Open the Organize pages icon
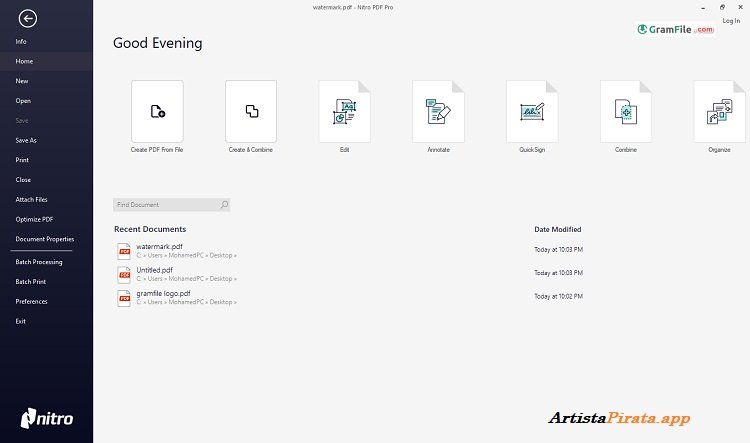Image resolution: width=750 pixels, height=443 pixels. tap(719, 111)
